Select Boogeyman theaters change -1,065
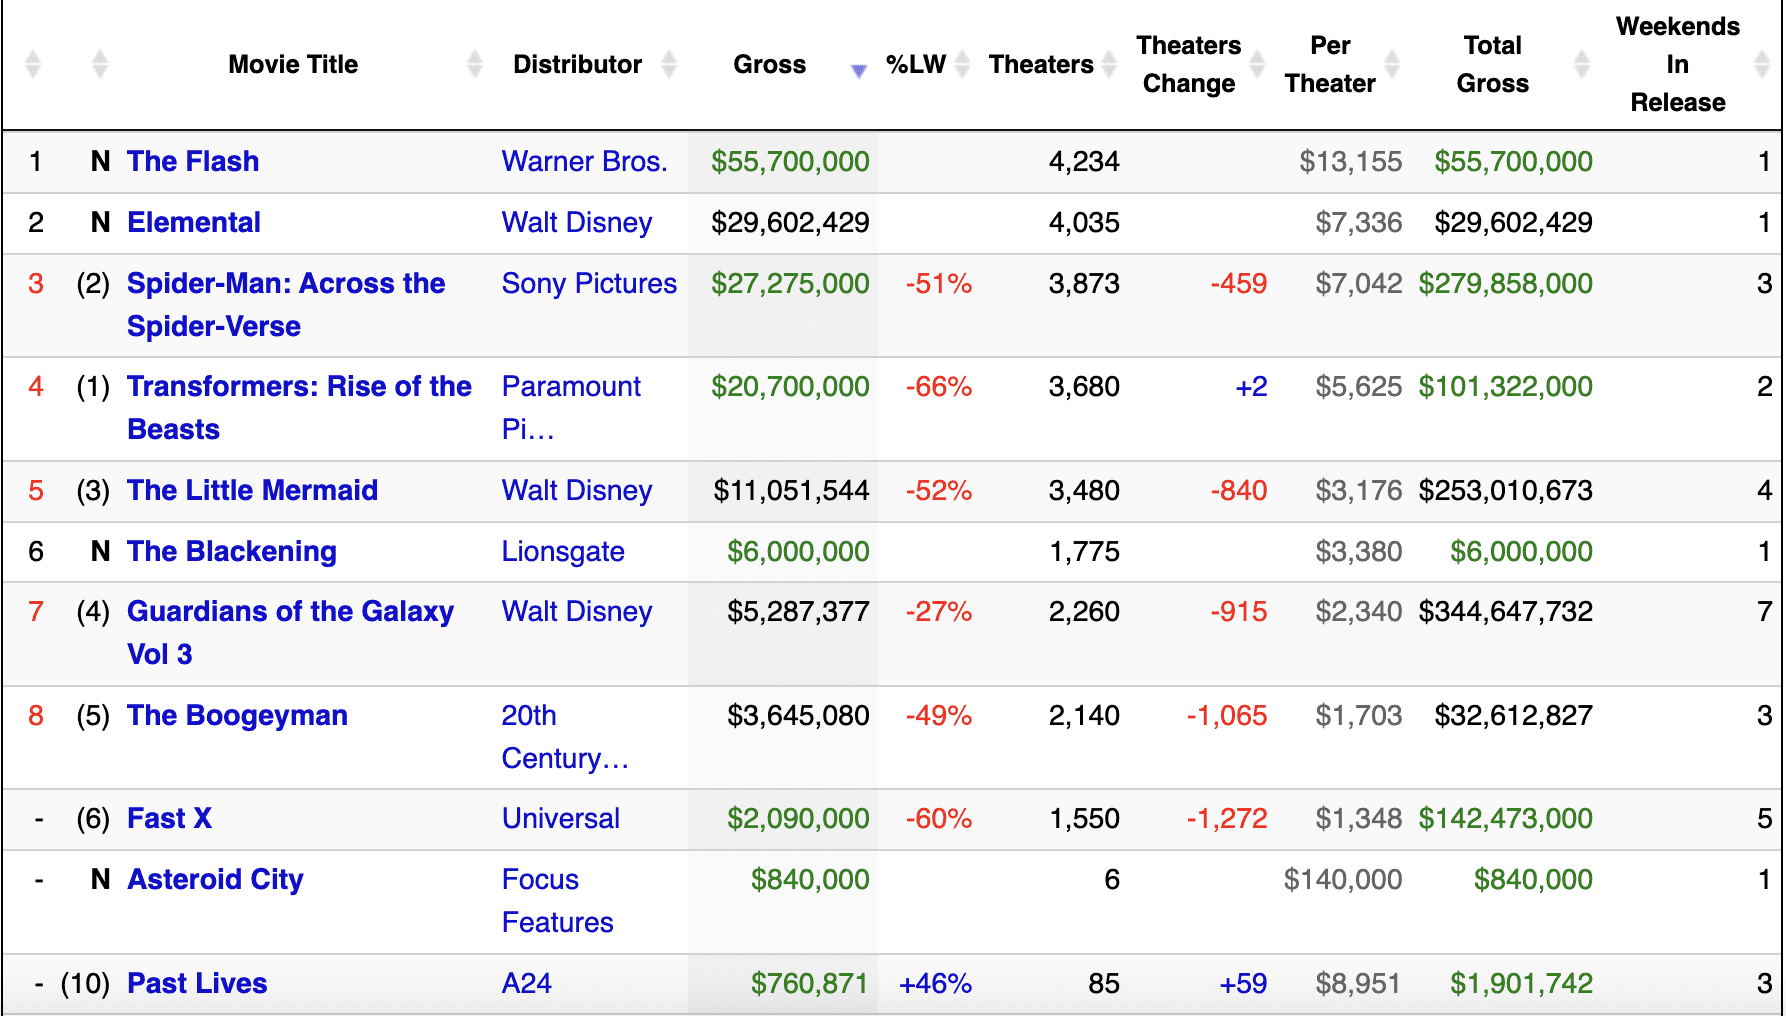The image size is (1786, 1016). (1227, 715)
